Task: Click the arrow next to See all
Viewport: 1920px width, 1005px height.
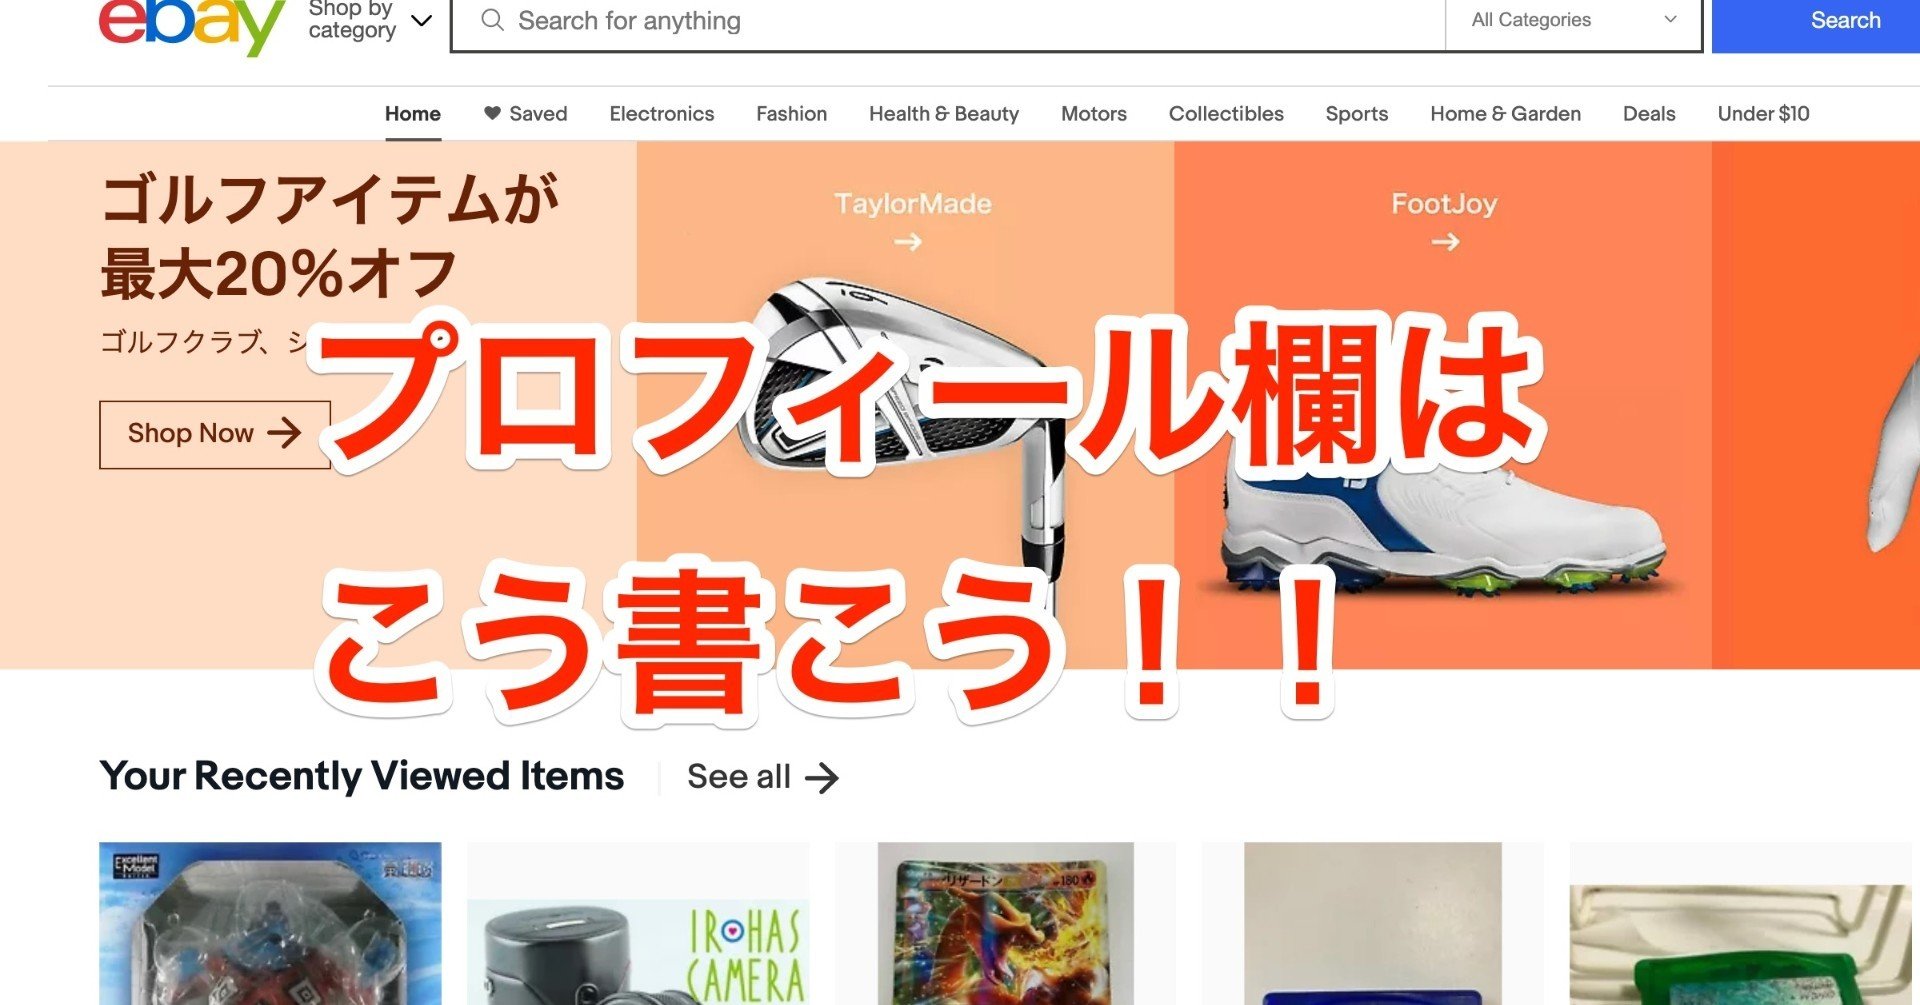Action: pyautogui.click(x=822, y=778)
